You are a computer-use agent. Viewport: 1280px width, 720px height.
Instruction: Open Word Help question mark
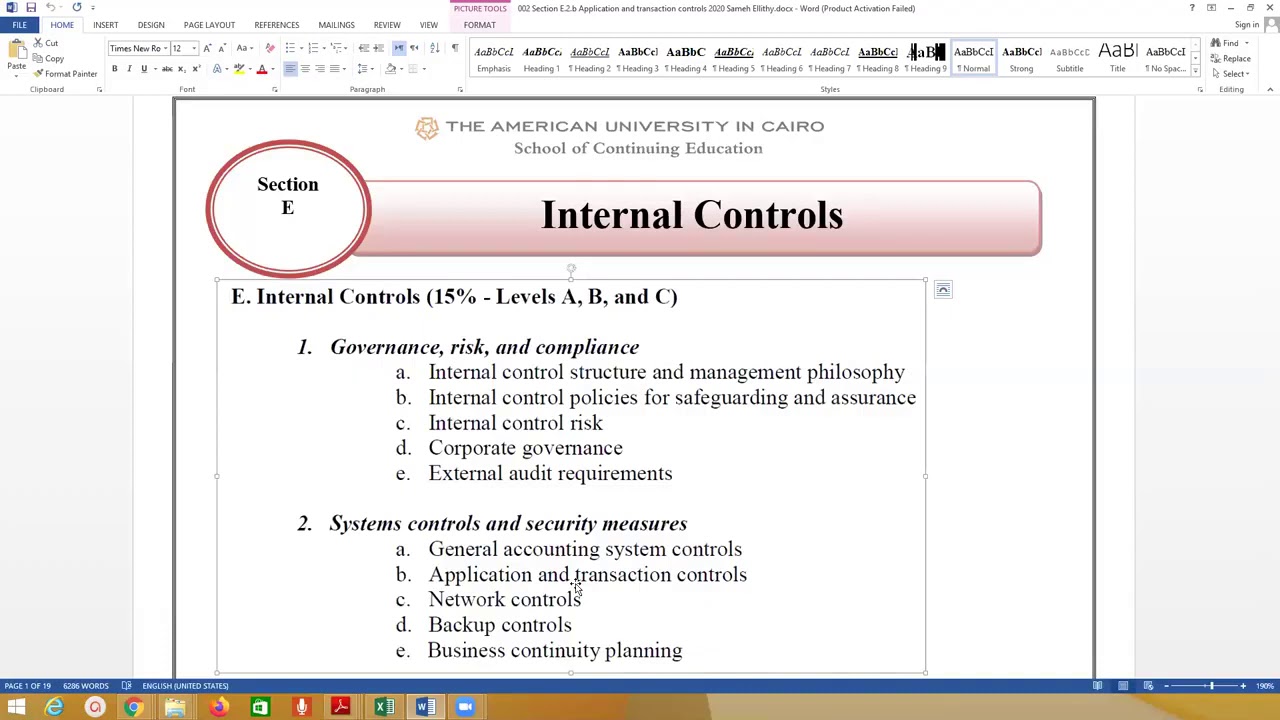1192,8
